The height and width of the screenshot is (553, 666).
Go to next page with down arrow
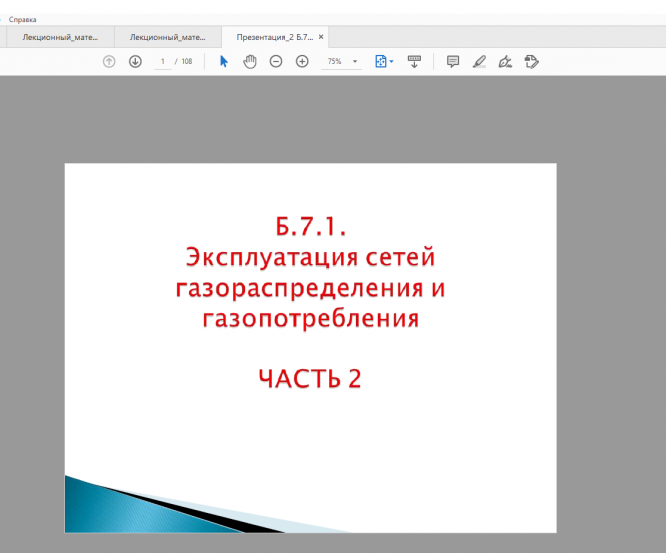[x=135, y=62]
